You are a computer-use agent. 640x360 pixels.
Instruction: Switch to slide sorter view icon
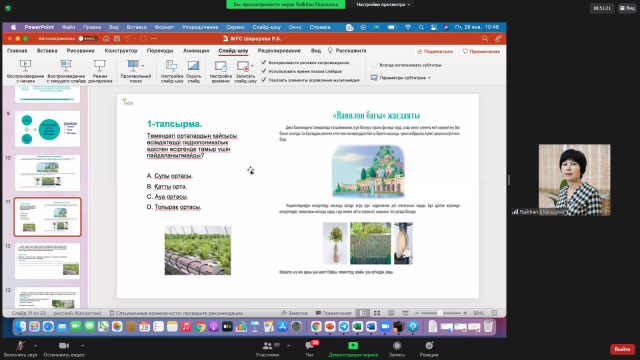tap(377, 313)
